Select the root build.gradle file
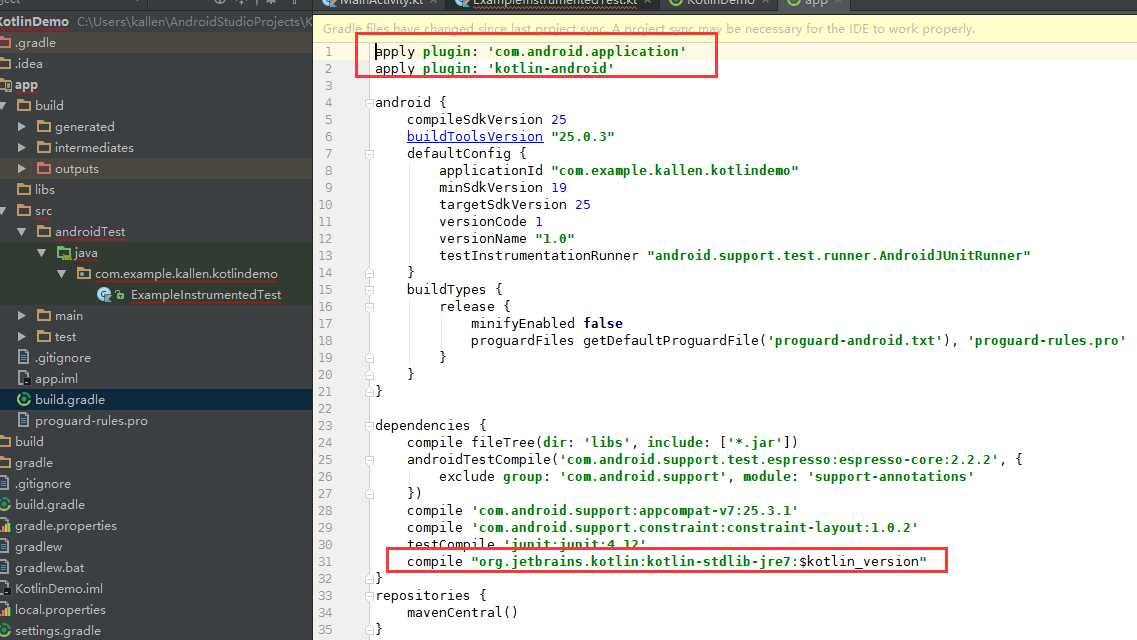The image size is (1137, 640). [156, 504]
